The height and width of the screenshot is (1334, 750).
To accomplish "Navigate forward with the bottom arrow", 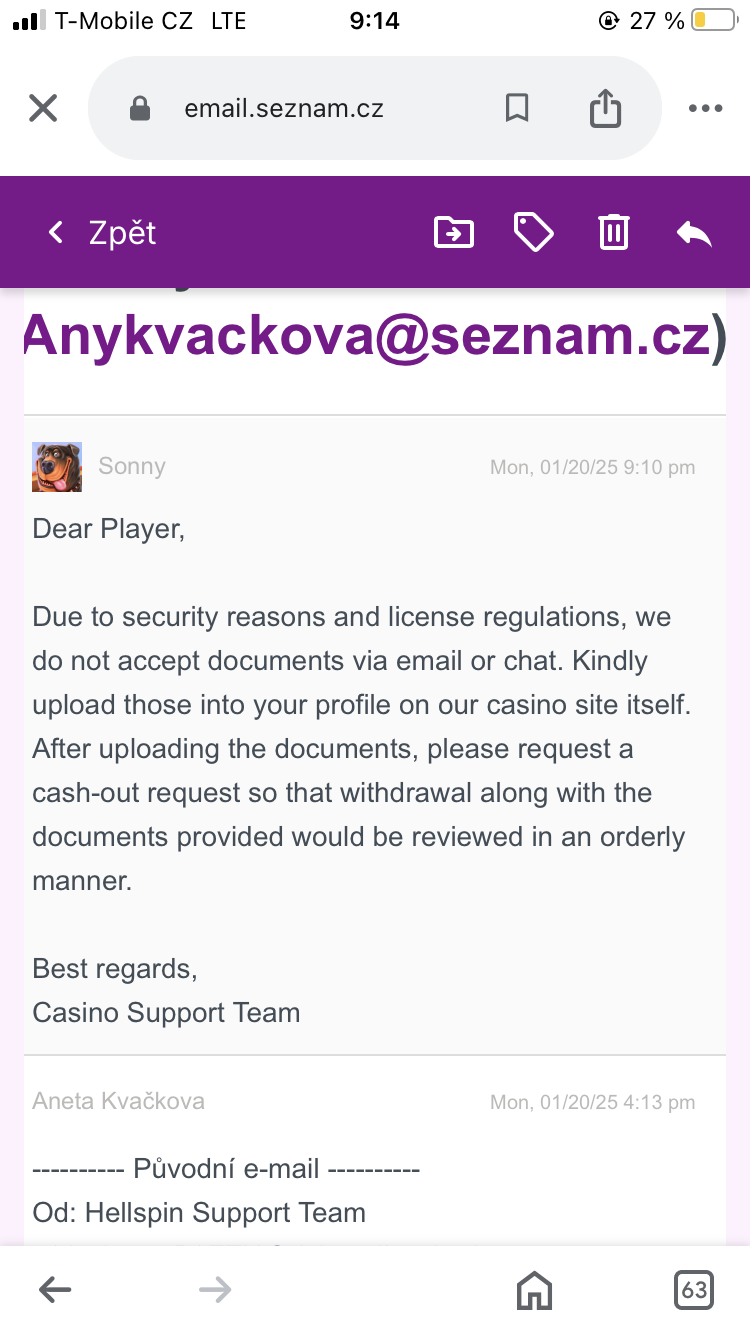I will point(214,1289).
